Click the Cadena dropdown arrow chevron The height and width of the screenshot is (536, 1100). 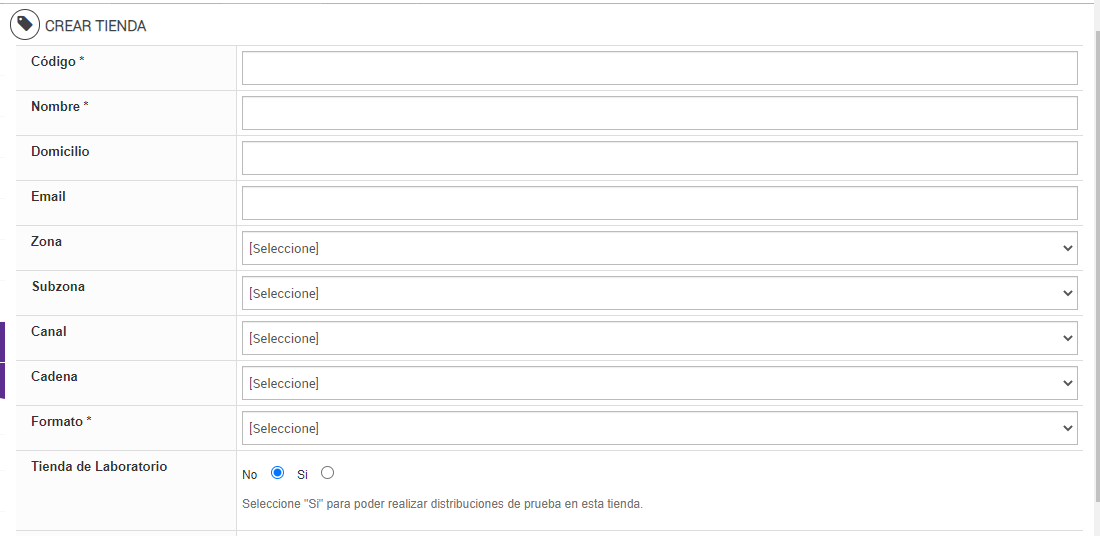(x=1067, y=383)
